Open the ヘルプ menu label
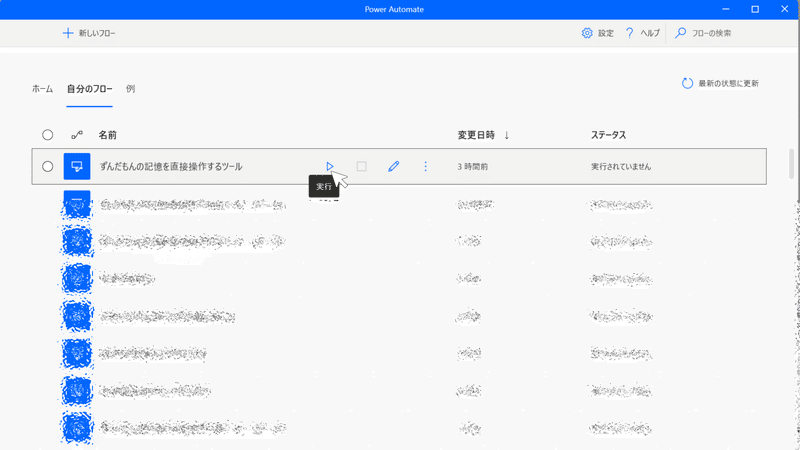Viewport: 800px width, 450px height. click(x=650, y=33)
